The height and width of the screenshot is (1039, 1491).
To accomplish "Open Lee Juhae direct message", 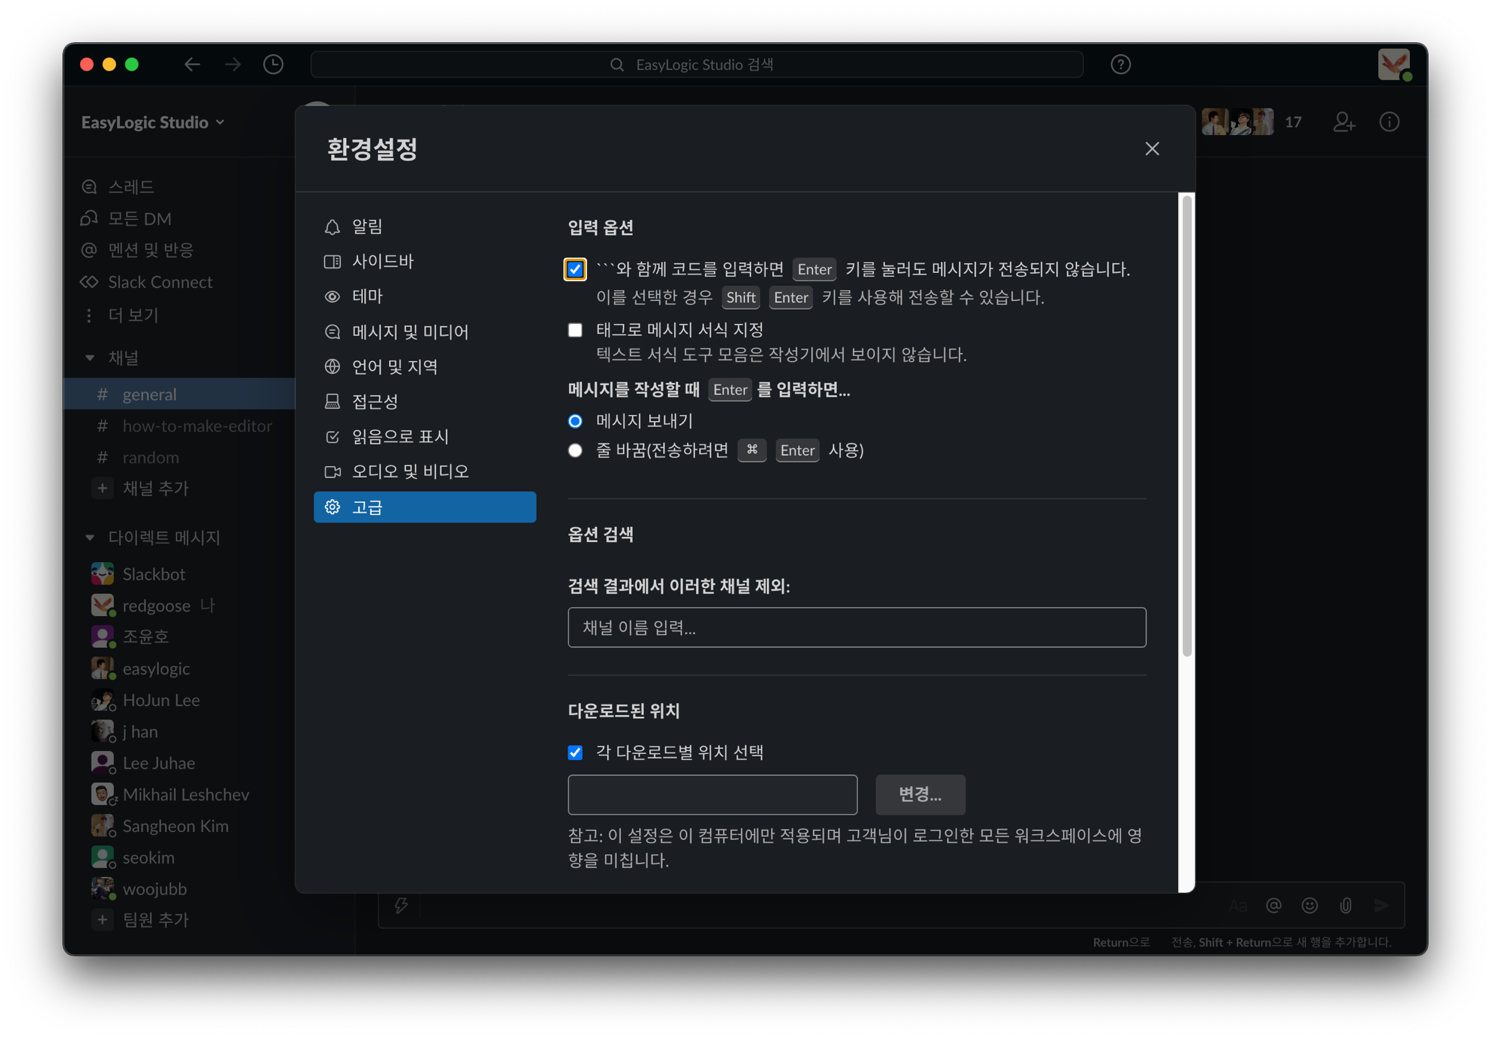I will pos(143,763).
